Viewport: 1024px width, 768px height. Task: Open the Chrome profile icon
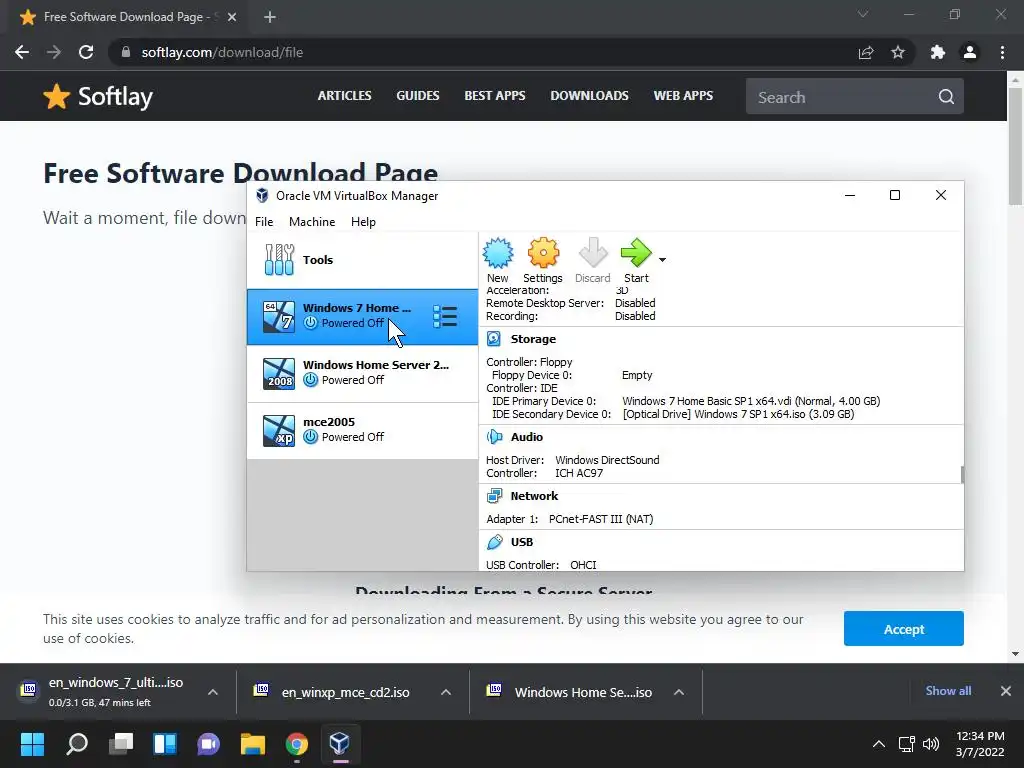tap(970, 52)
